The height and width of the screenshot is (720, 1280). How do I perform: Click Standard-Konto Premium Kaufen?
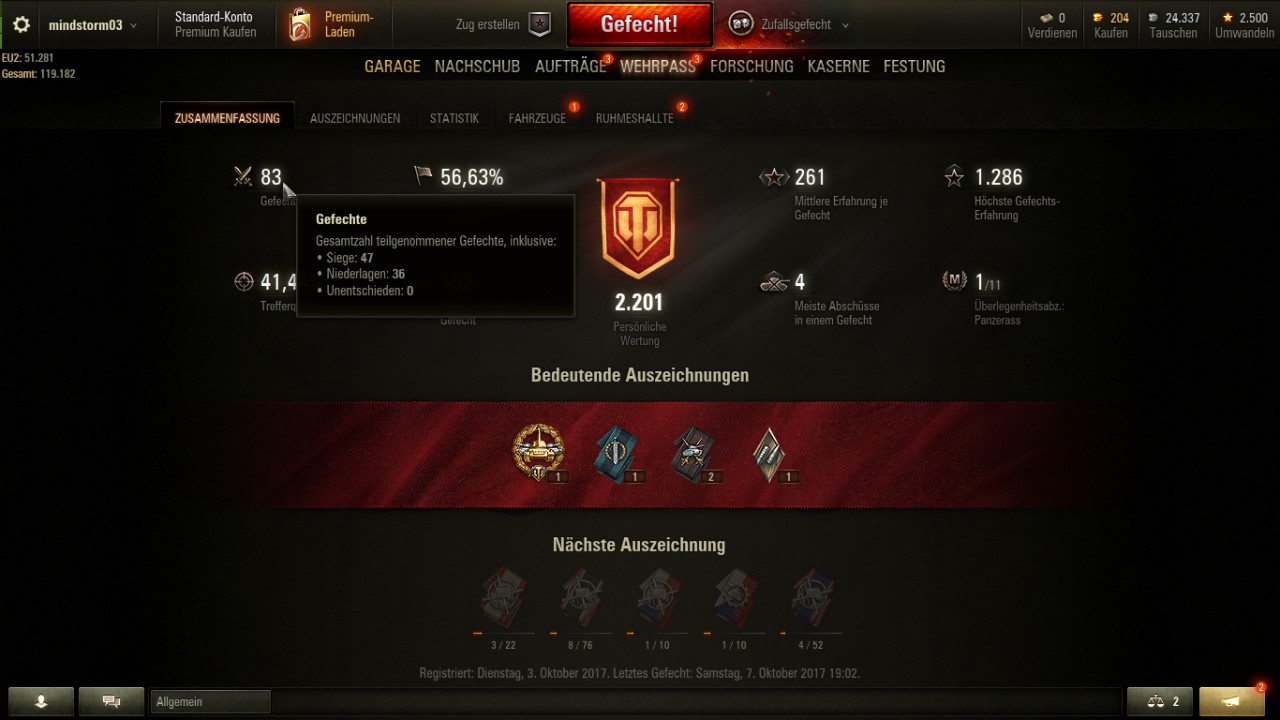click(215, 25)
